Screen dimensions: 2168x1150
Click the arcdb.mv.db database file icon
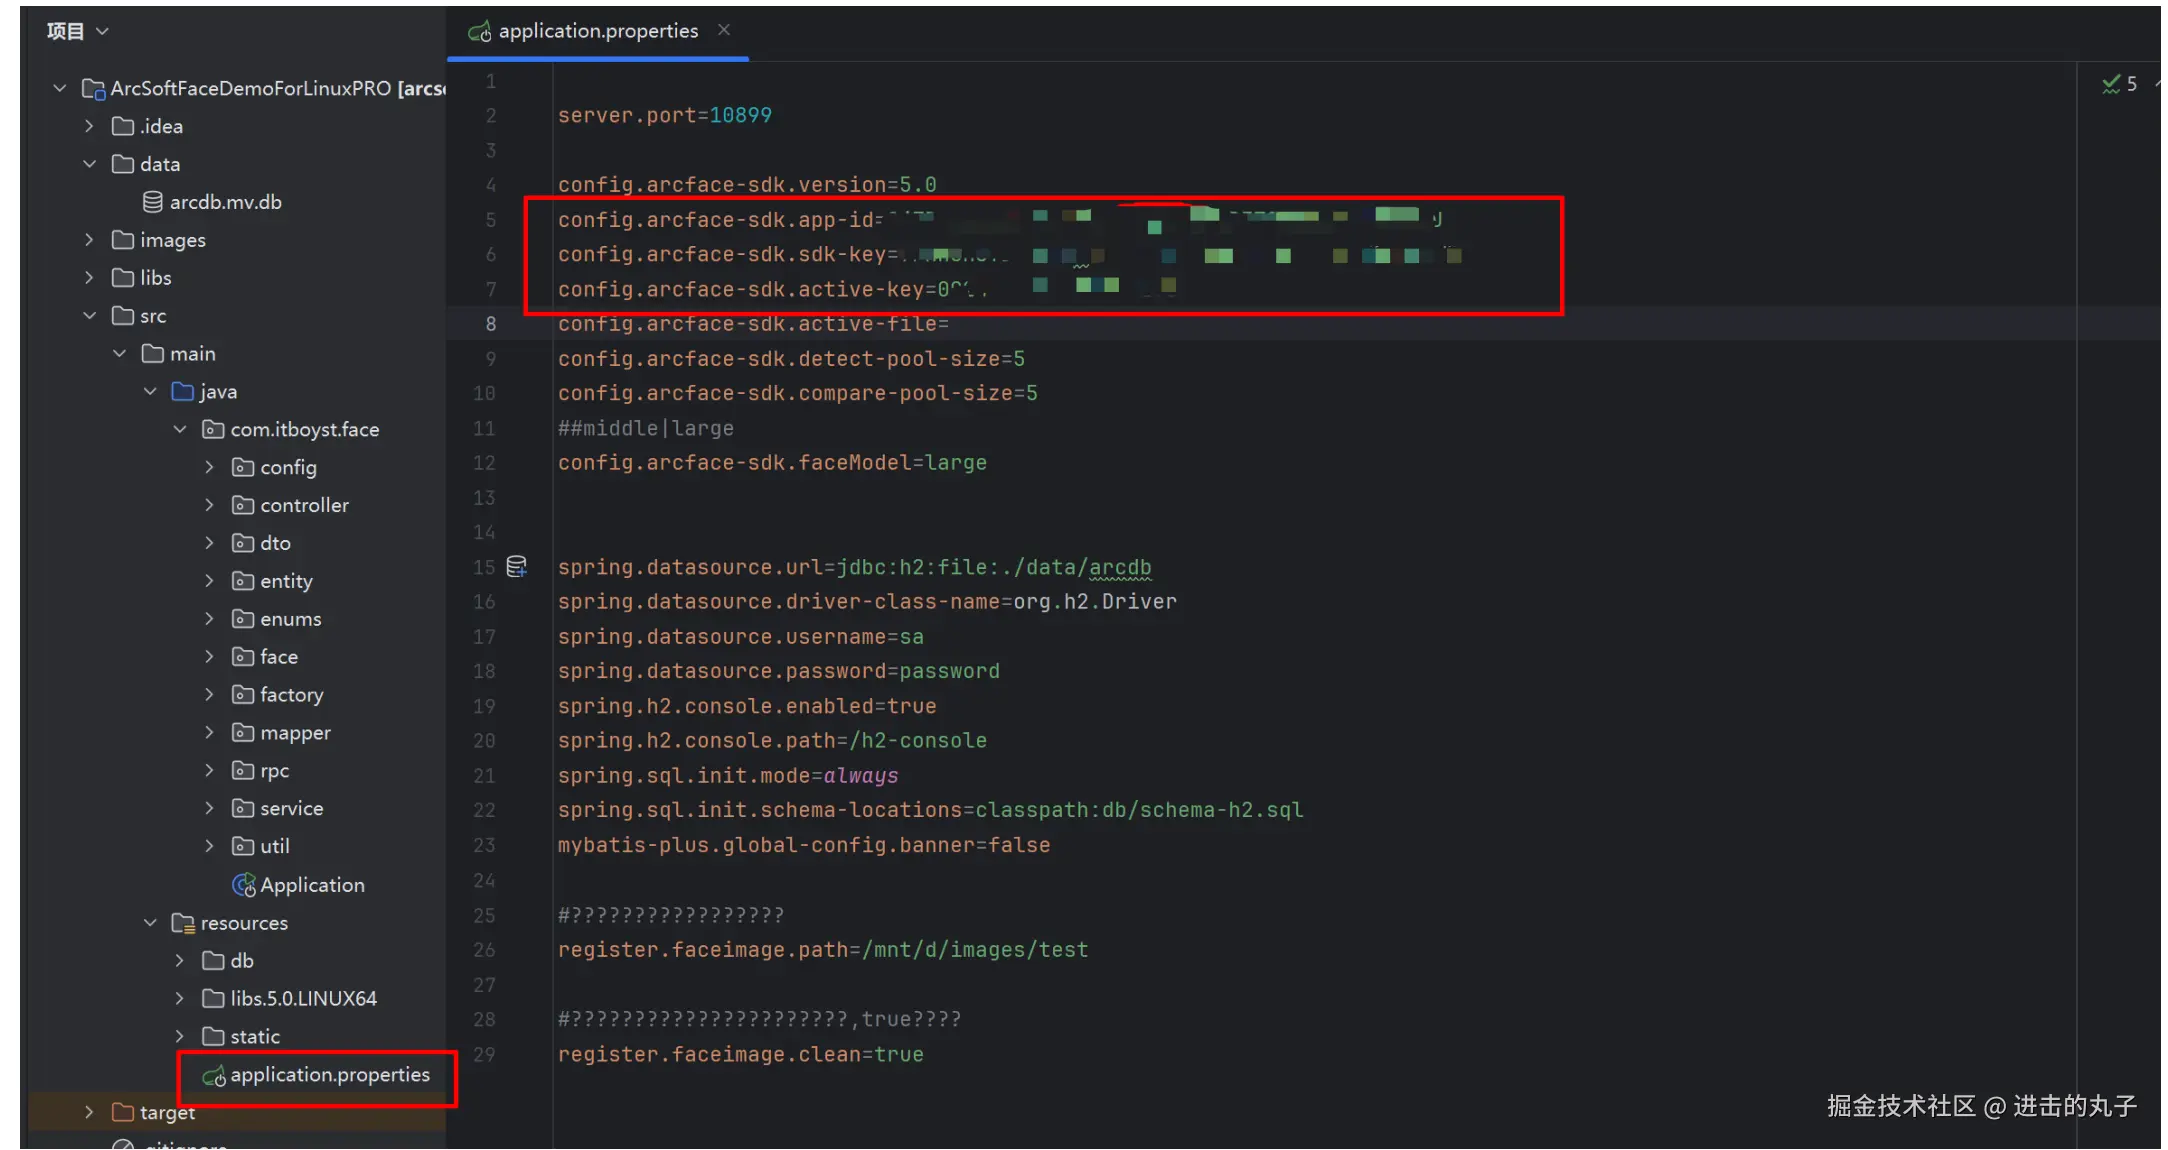pyautogui.click(x=153, y=202)
